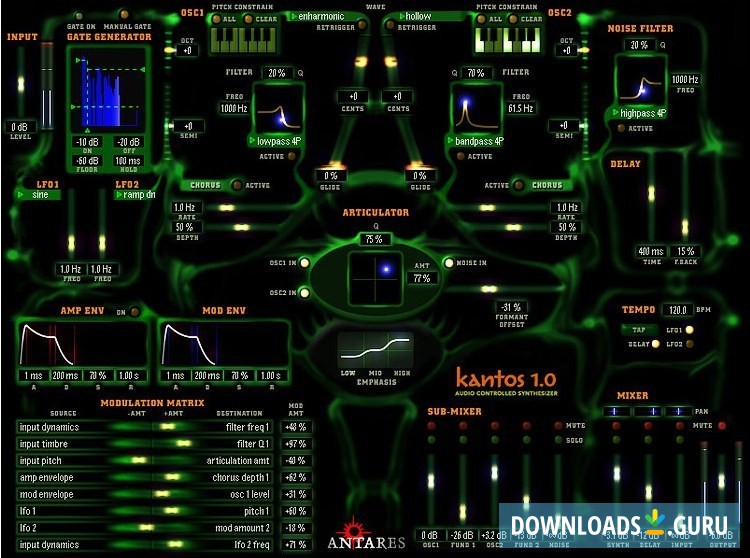Mute the OSC2 sub-mixer channel
The image size is (750, 558).
(495, 425)
